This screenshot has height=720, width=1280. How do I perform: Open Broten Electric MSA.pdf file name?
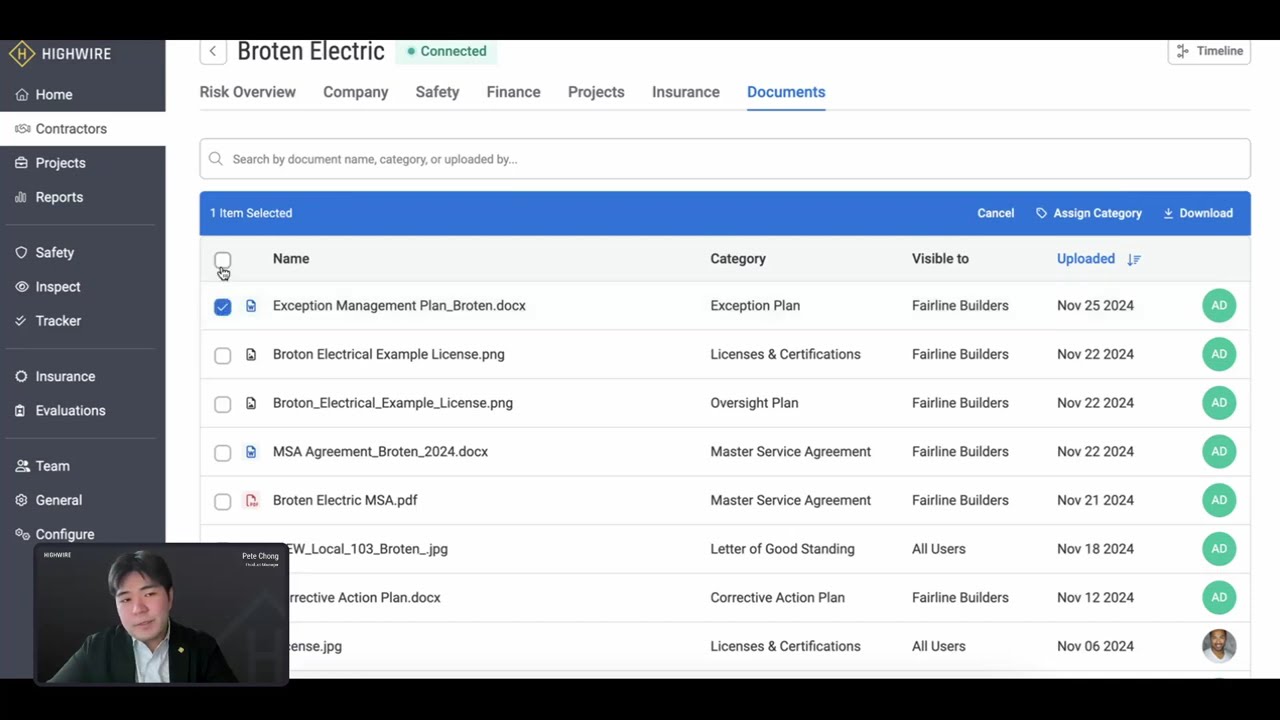(345, 500)
